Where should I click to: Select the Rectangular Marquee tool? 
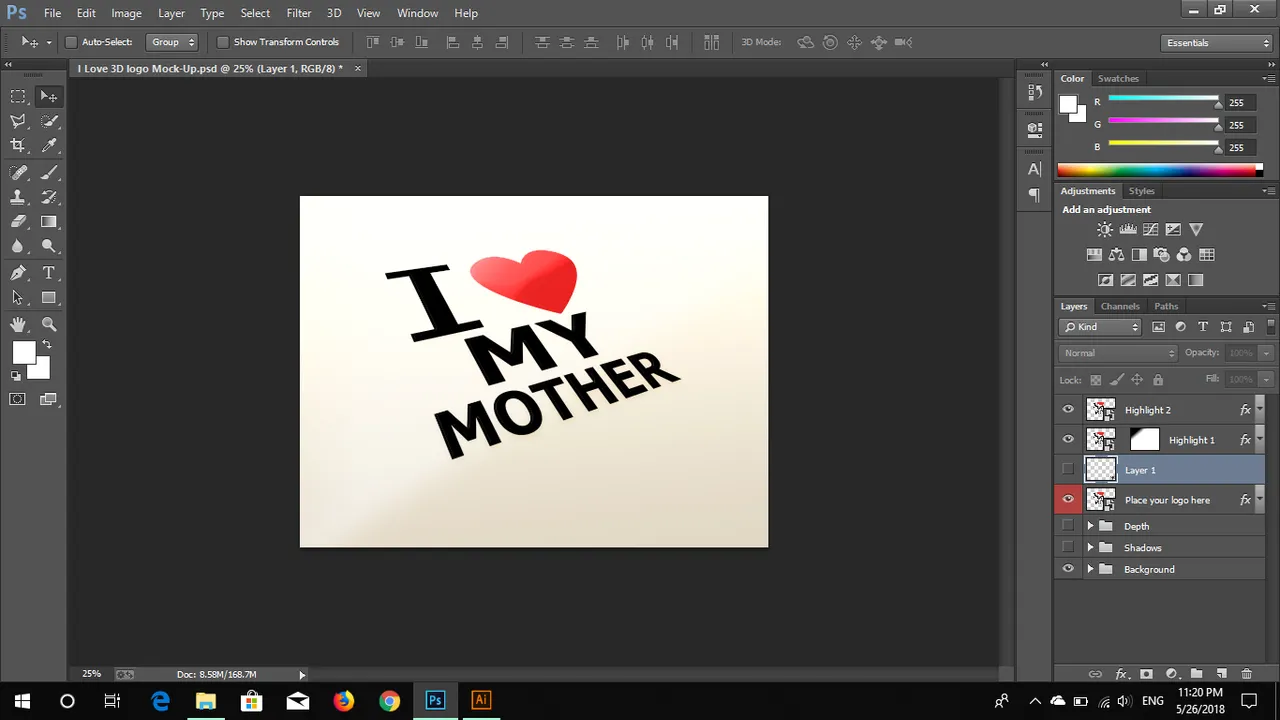[18, 96]
